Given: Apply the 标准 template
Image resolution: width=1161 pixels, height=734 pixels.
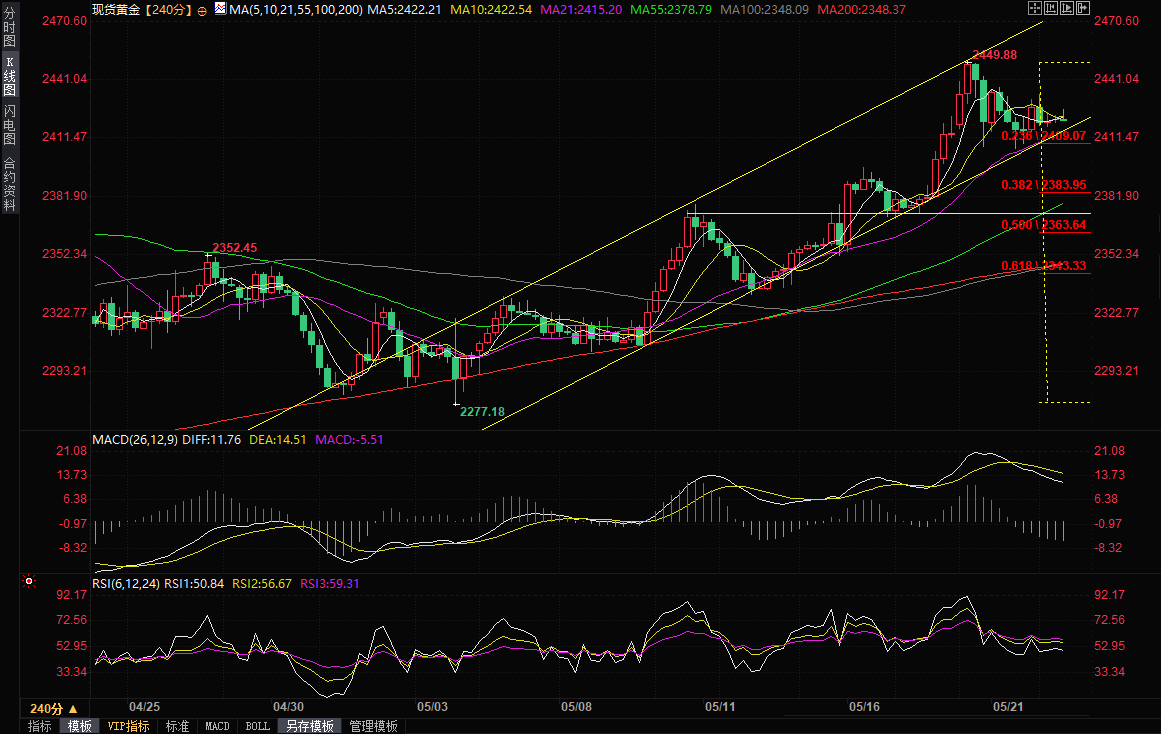Looking at the screenshot, I should pyautogui.click(x=177, y=726).
